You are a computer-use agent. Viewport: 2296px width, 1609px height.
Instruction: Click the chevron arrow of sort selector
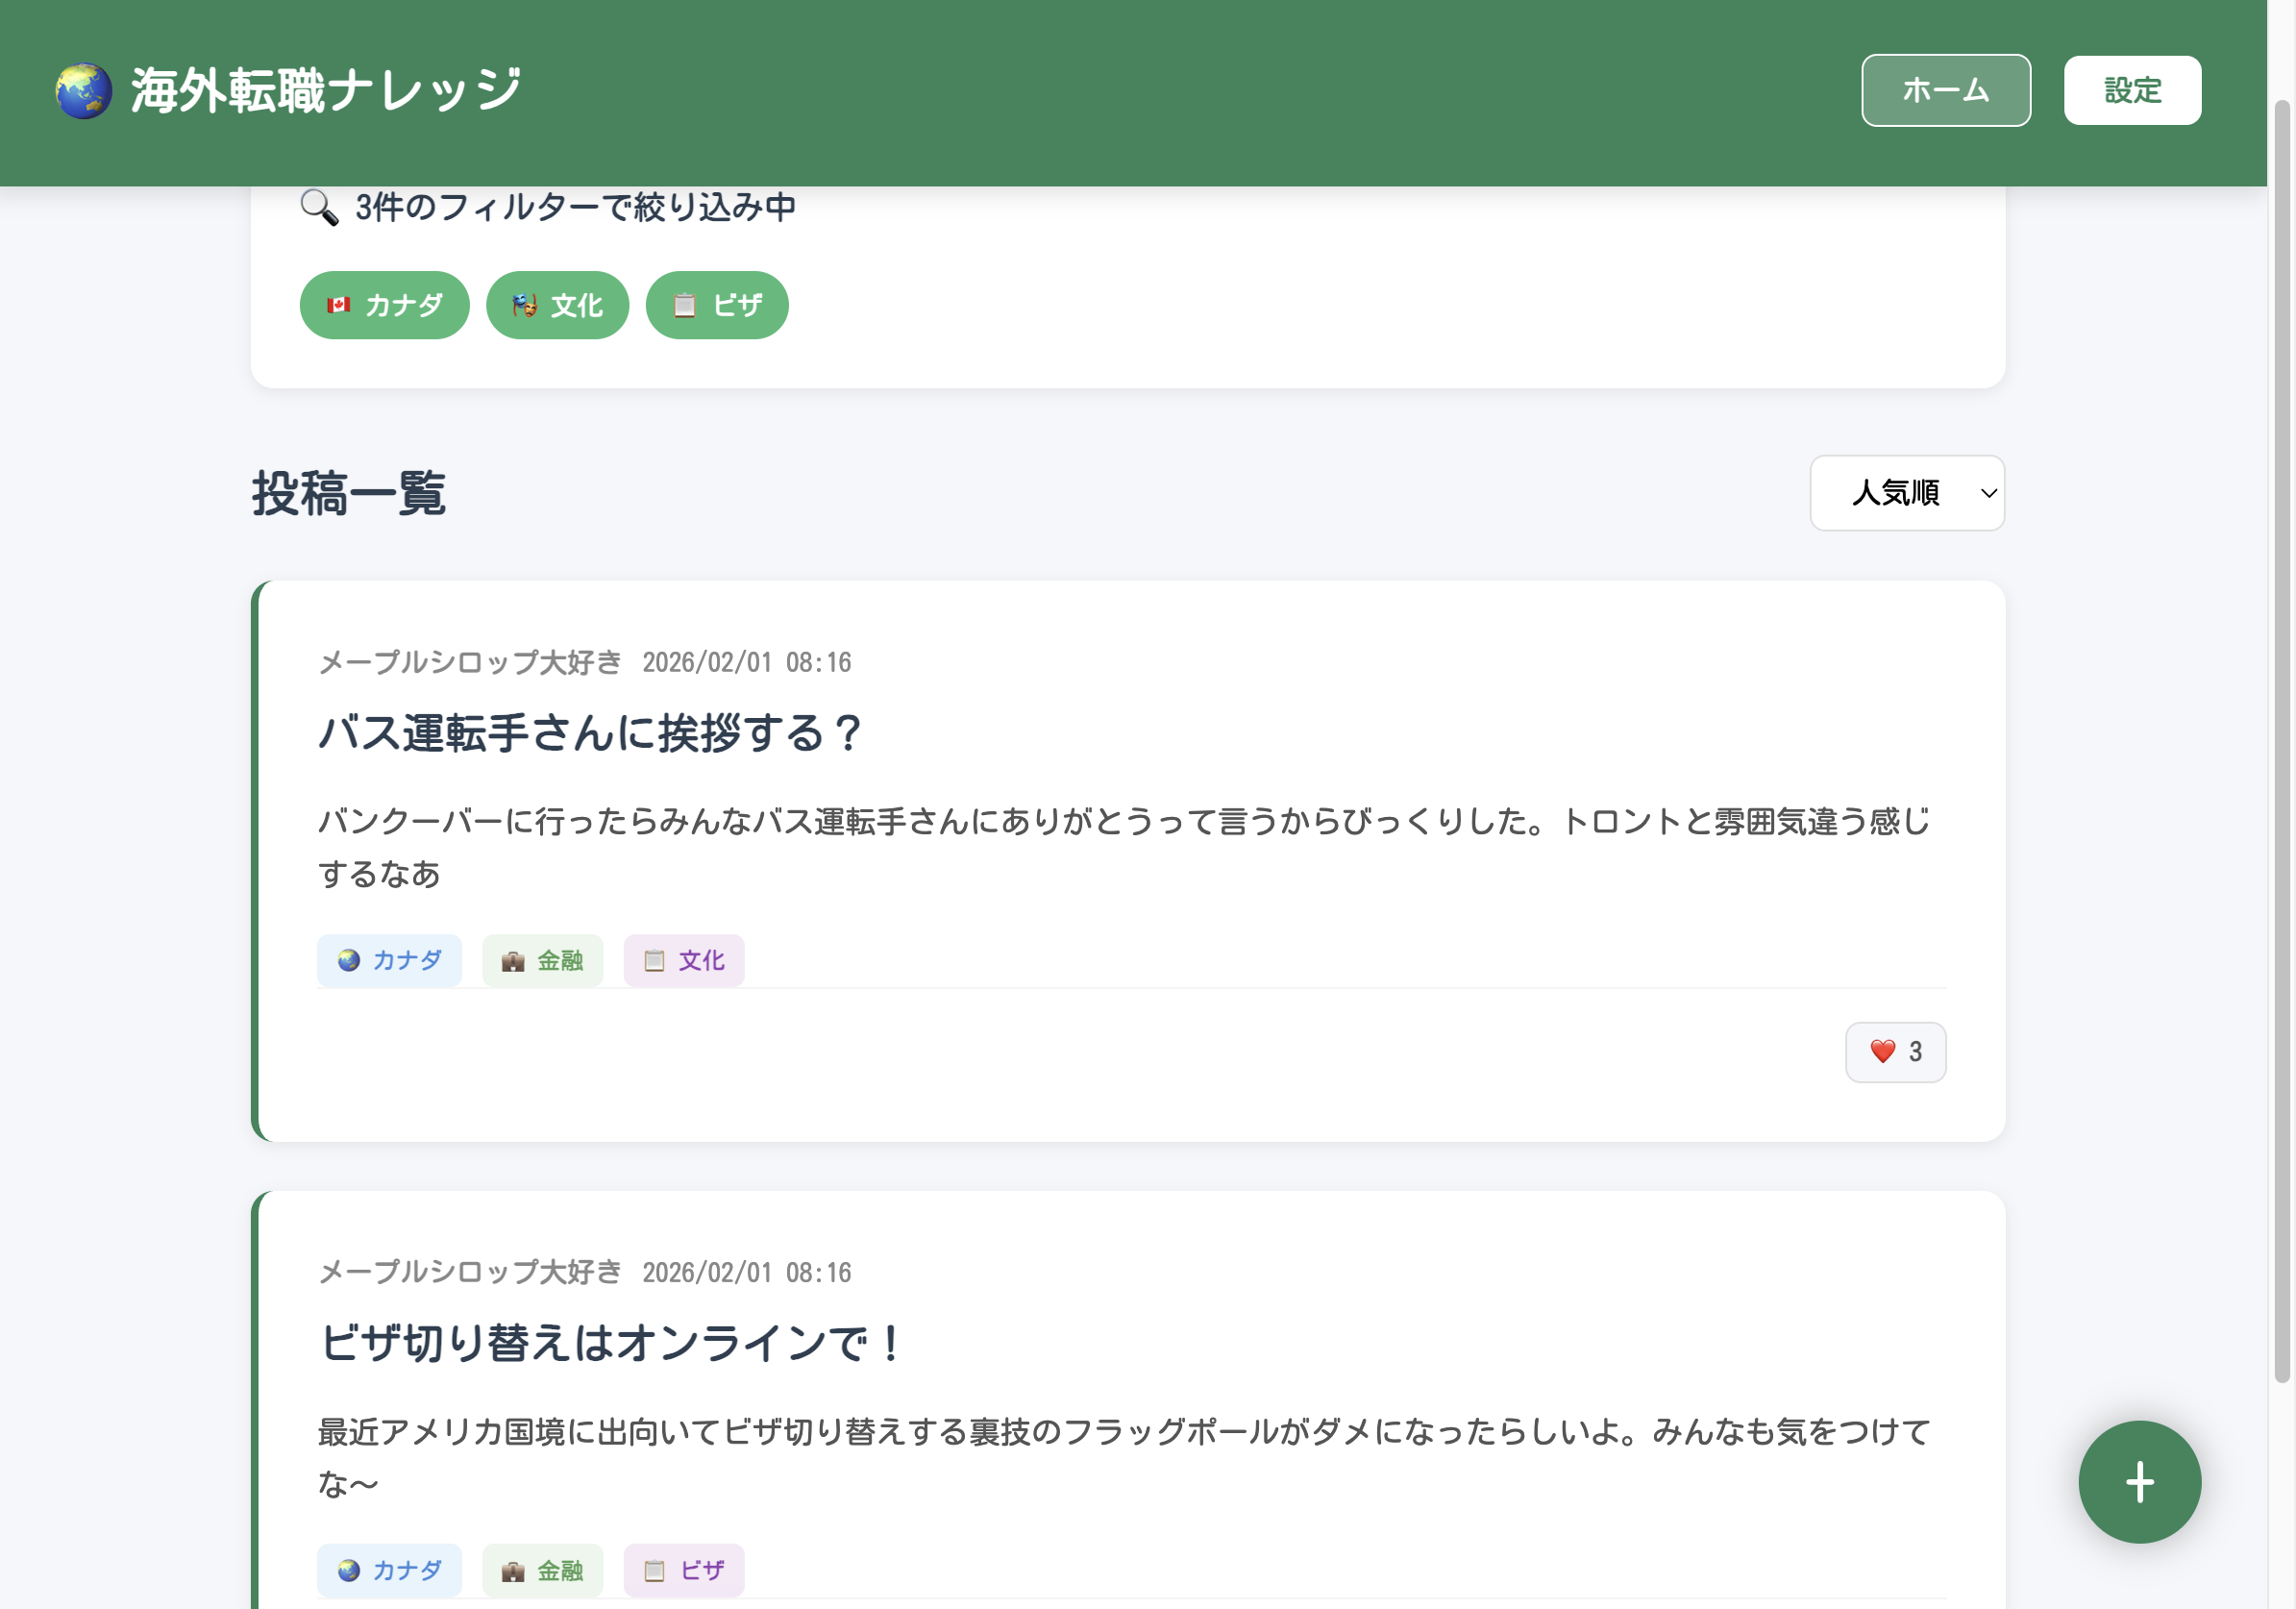coord(1988,493)
